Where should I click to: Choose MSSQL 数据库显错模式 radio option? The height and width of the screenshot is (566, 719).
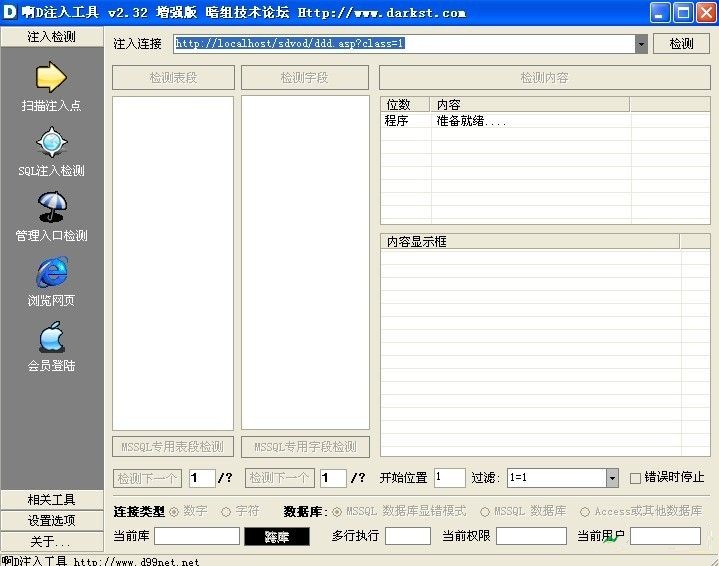337,512
